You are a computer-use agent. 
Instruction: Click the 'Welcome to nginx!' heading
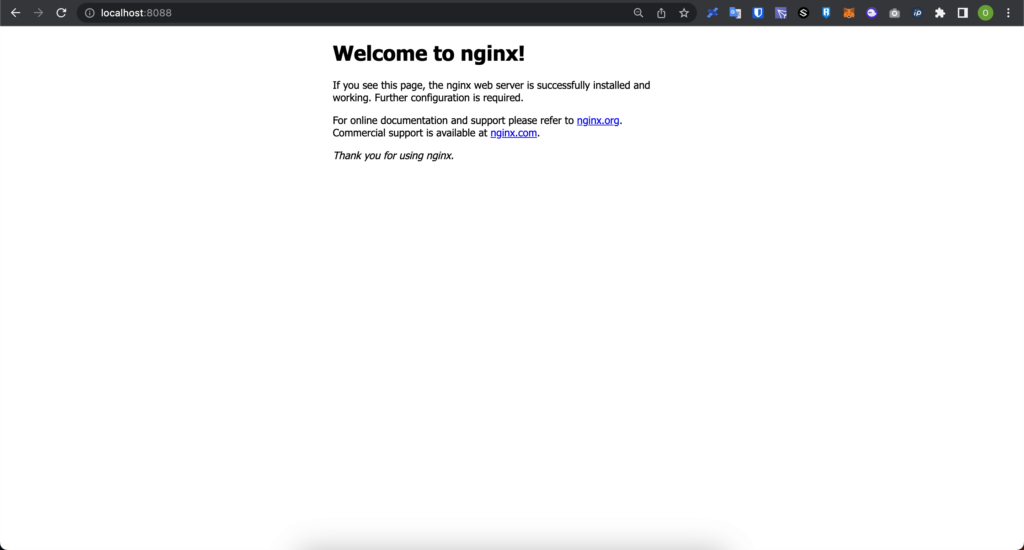click(428, 54)
